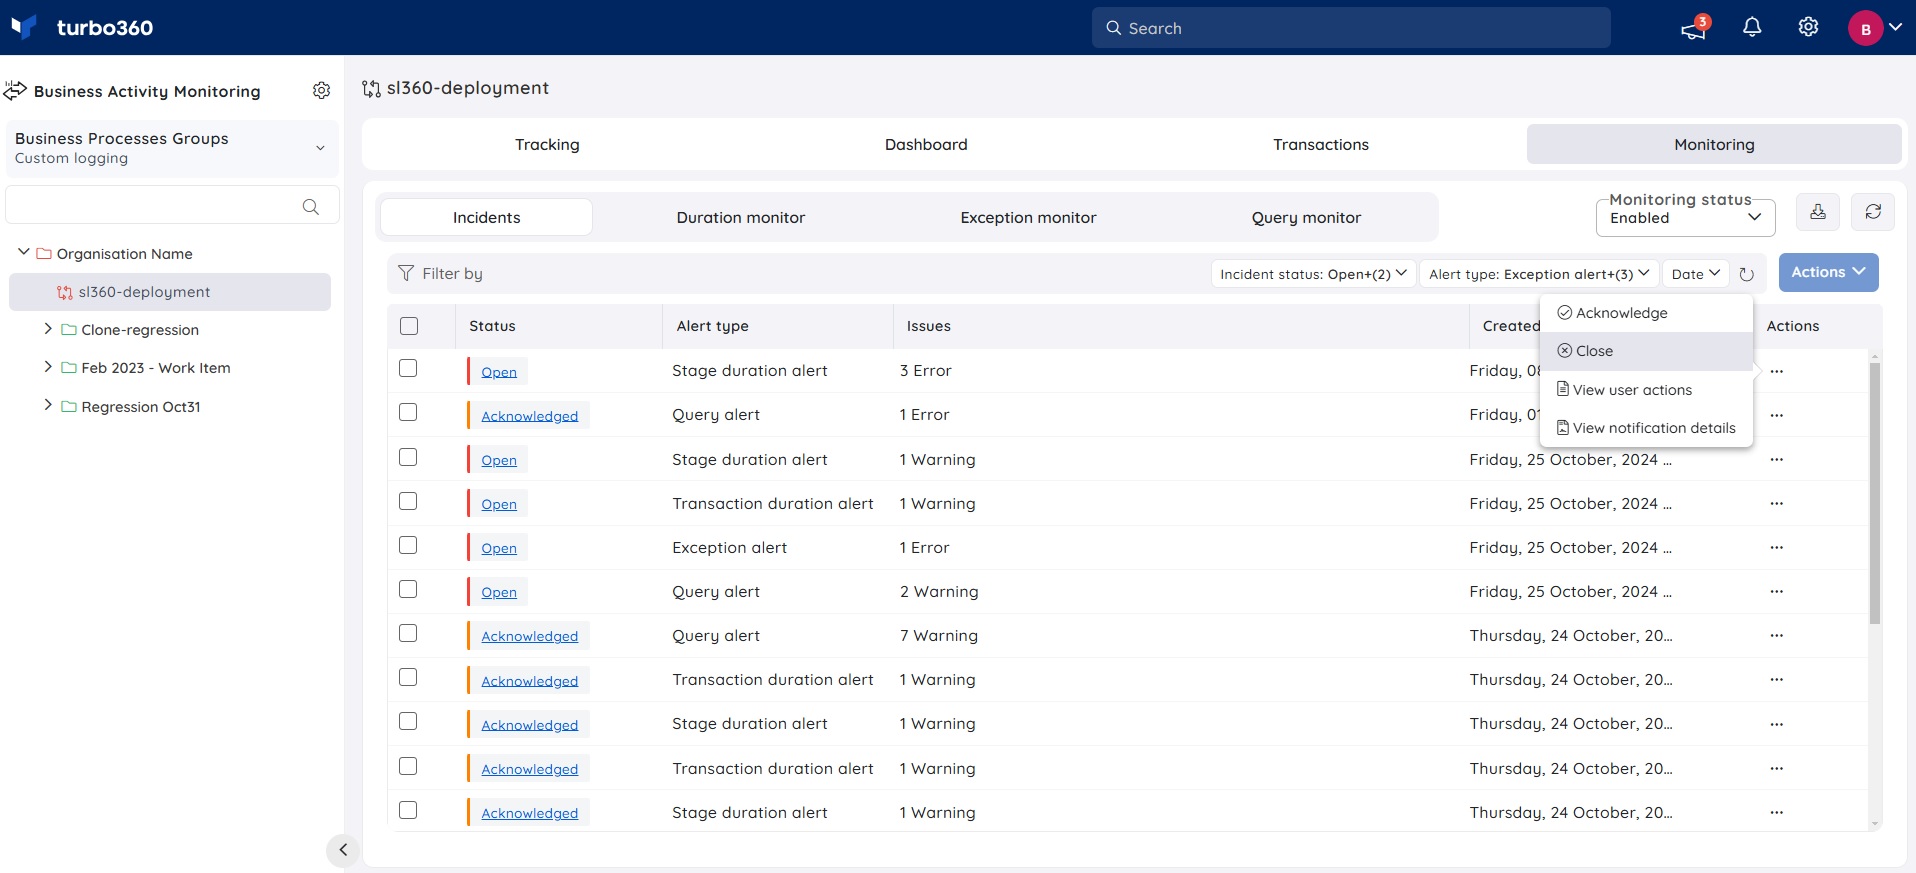1916x873 pixels.
Task: Click the turbo360 logo
Action: [82, 27]
